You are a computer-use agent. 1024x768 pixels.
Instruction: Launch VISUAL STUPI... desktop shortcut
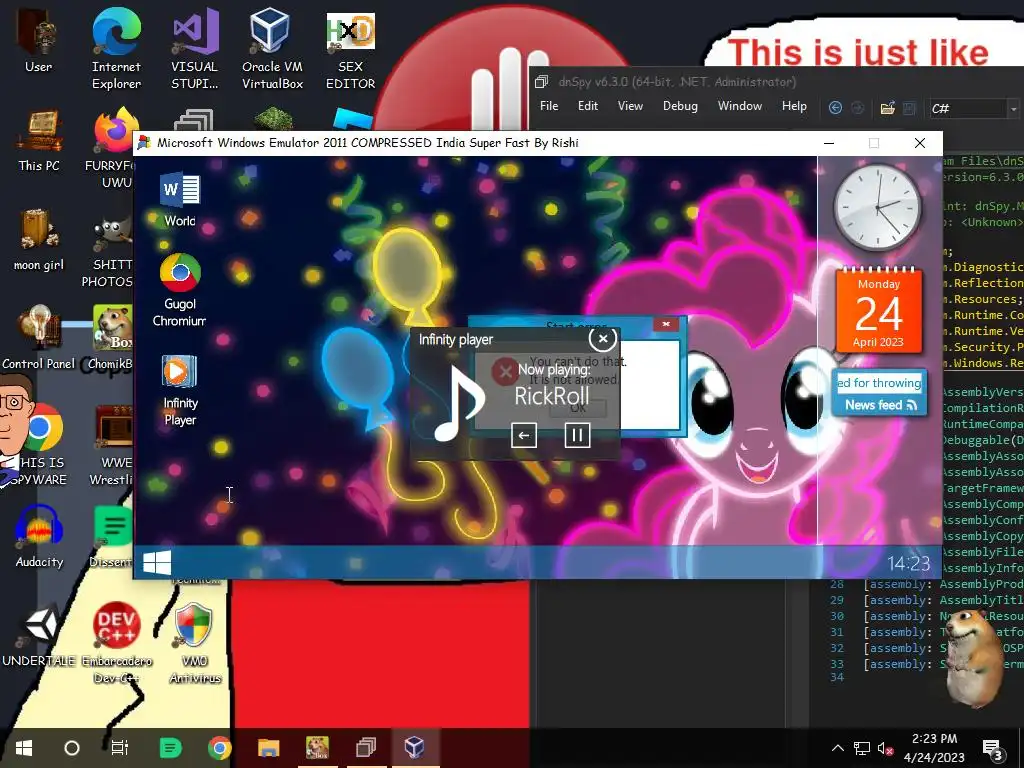[195, 48]
